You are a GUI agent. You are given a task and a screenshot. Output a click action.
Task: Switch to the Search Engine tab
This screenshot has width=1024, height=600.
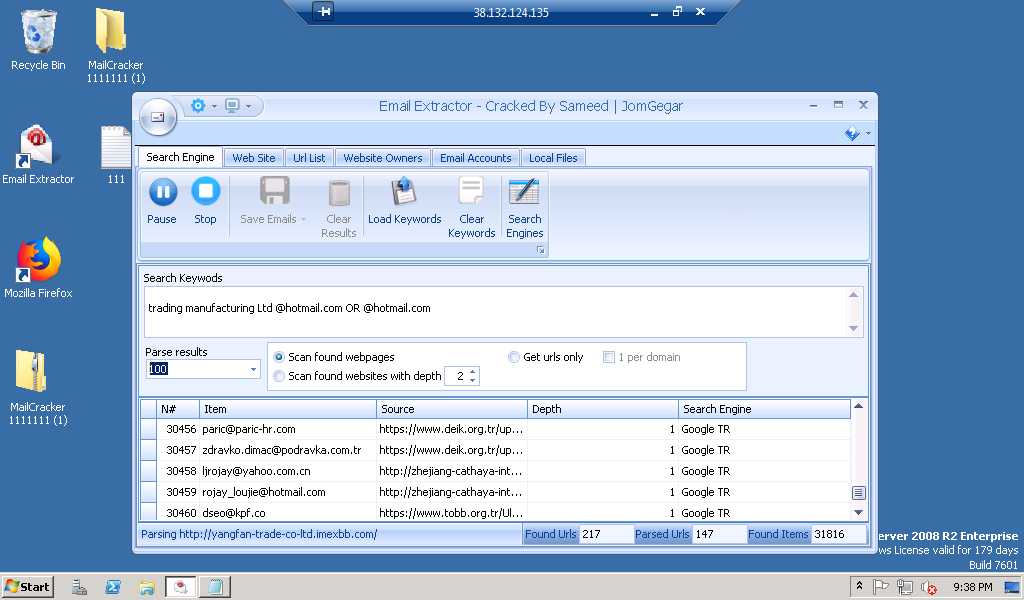180,157
